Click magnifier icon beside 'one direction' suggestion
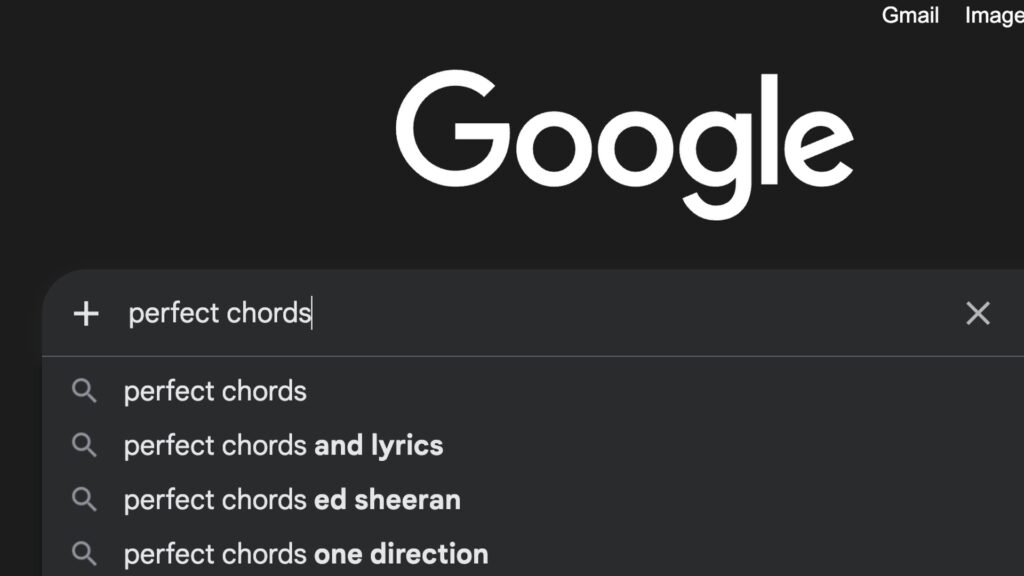Screen dimensions: 1024x576 pyautogui.click(x=85, y=553)
